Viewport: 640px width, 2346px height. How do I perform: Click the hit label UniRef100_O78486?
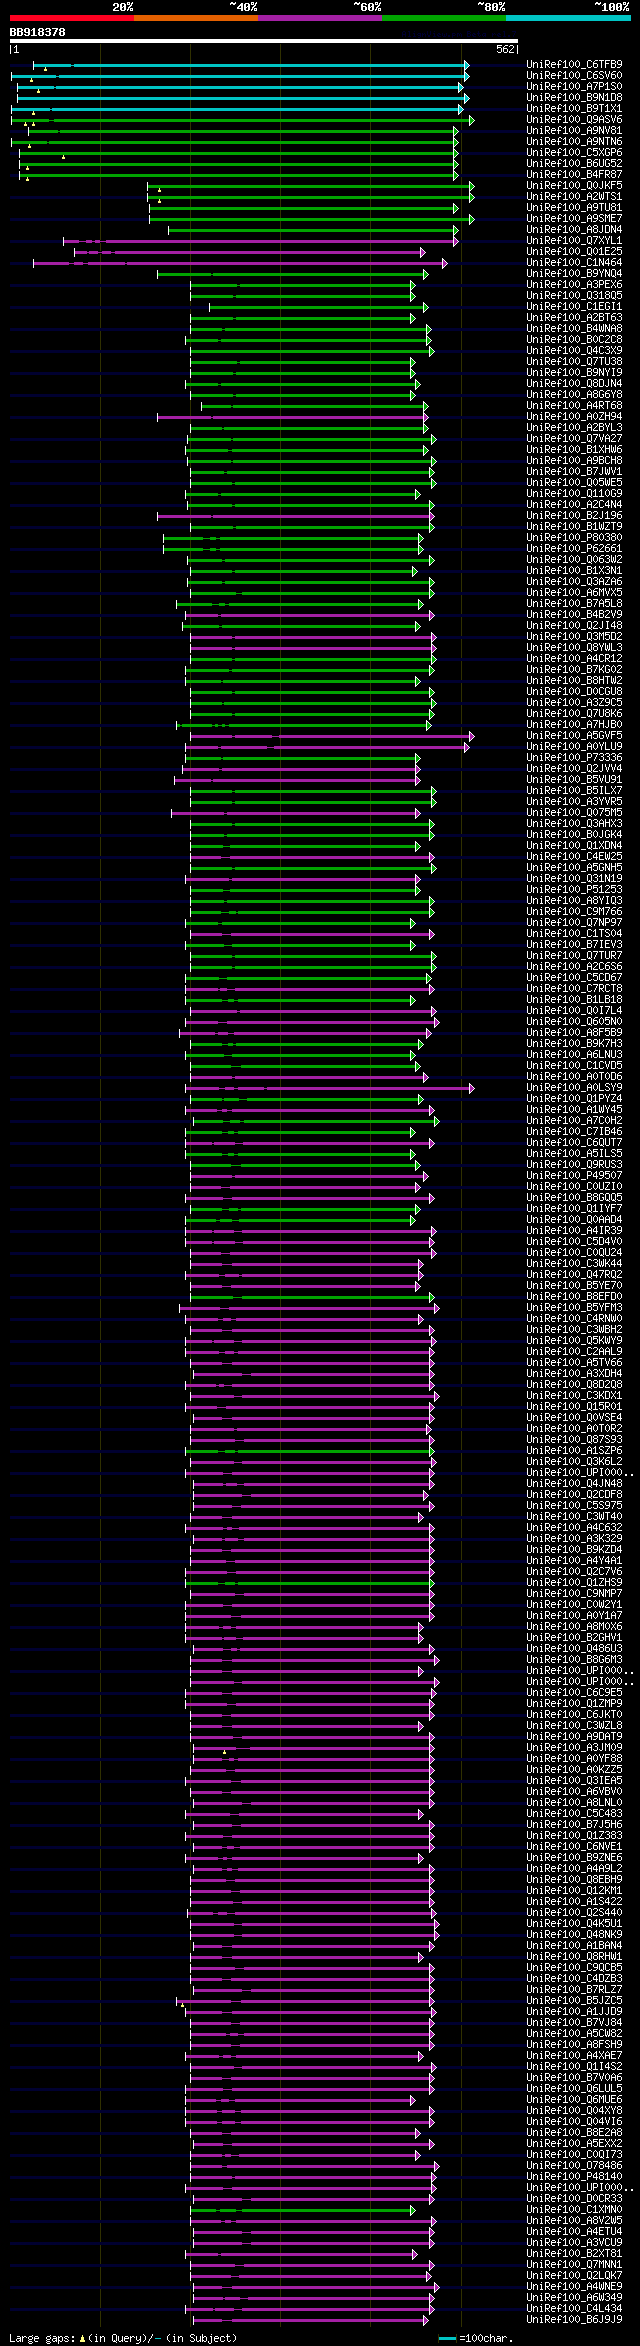574,2166
